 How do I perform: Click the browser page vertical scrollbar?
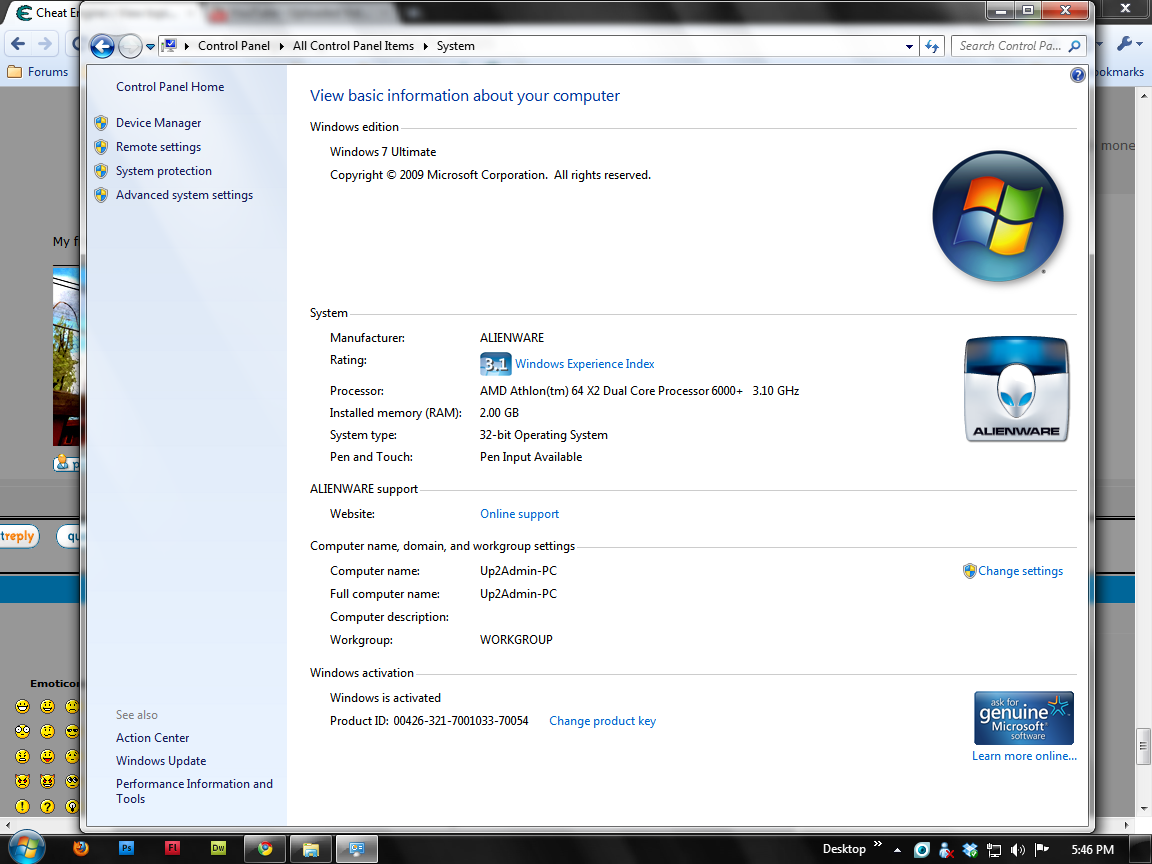pyautogui.click(x=1144, y=746)
